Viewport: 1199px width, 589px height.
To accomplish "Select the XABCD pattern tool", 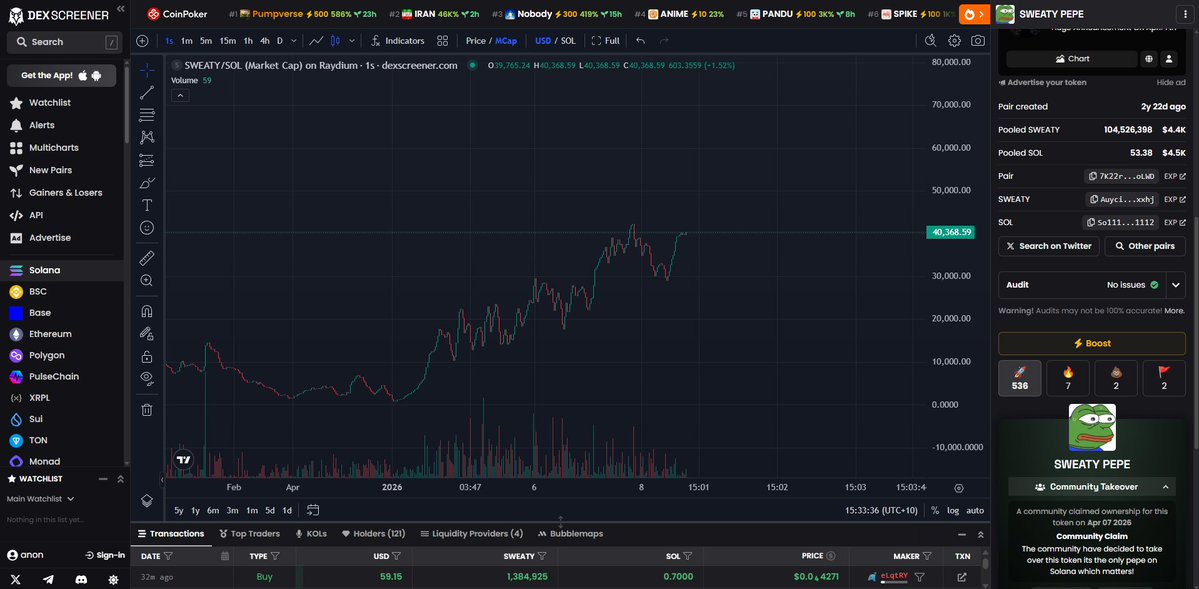I will pos(147,138).
